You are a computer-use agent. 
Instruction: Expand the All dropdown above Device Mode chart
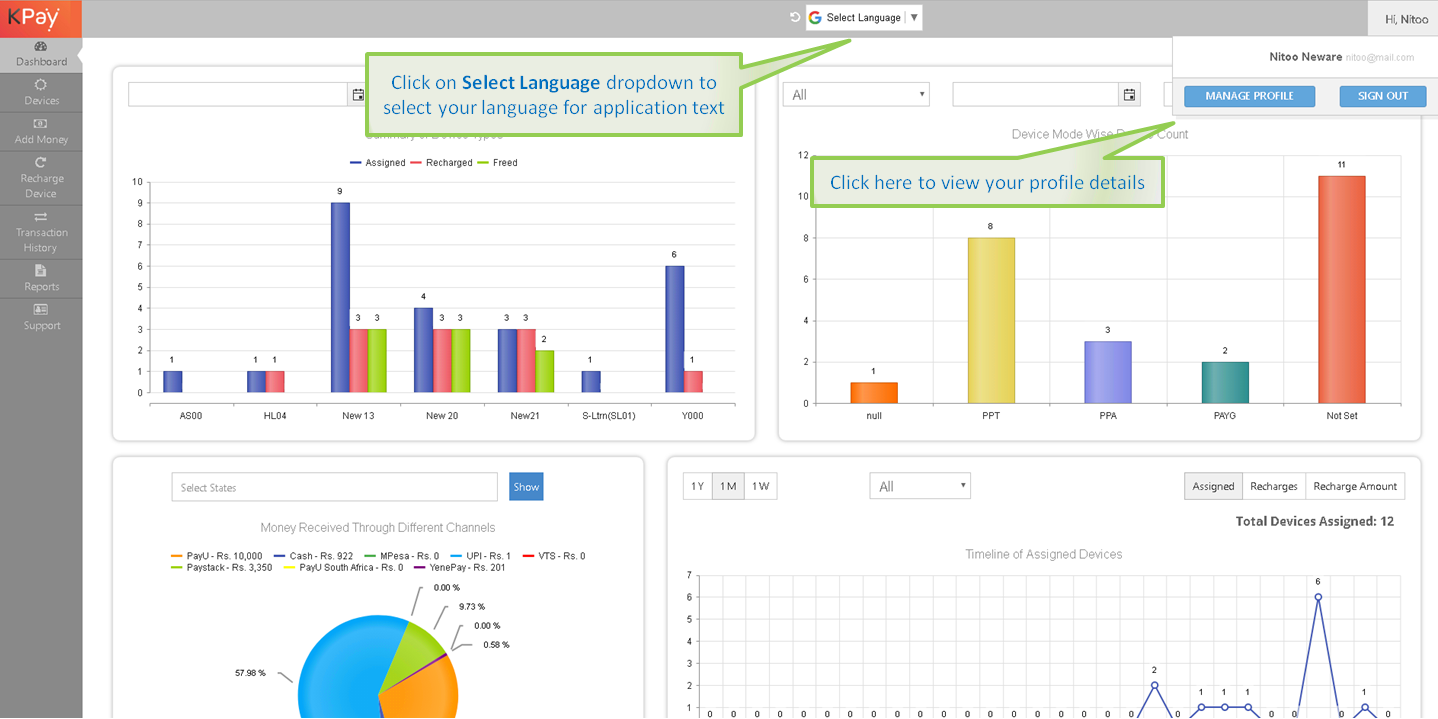click(x=856, y=95)
